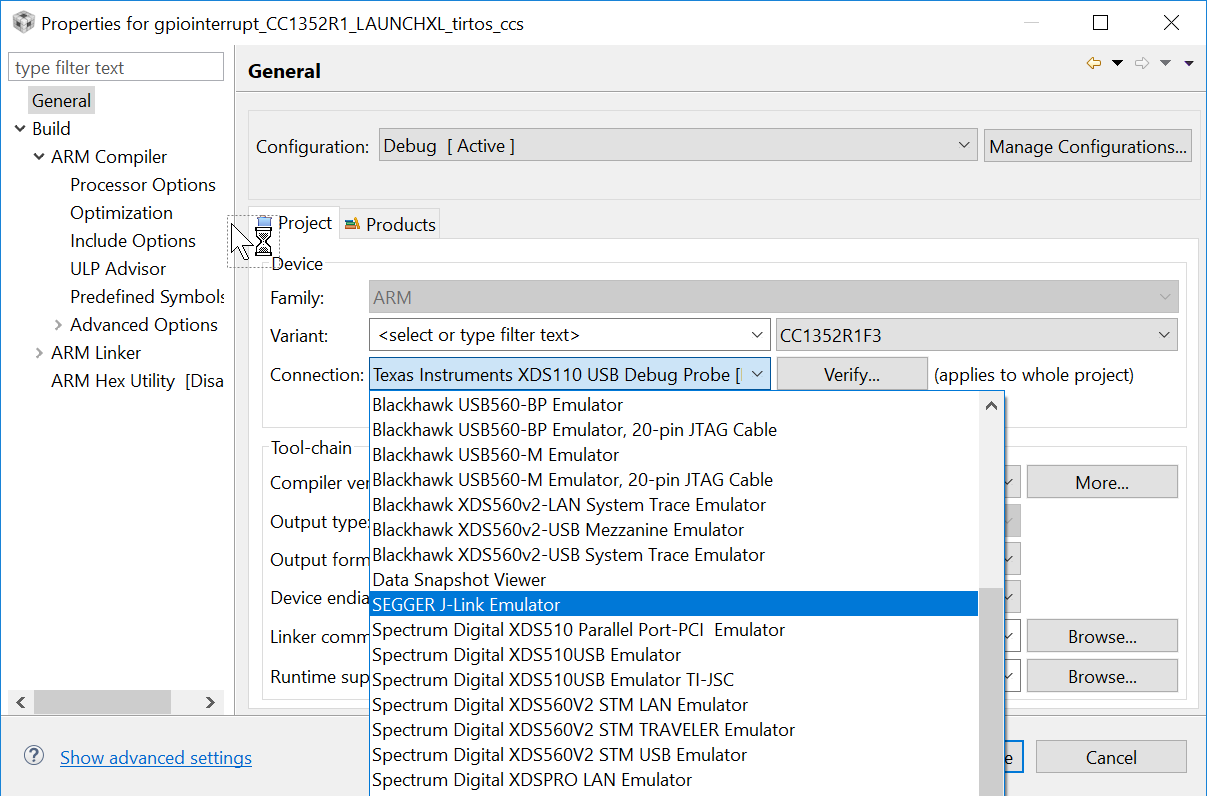The width and height of the screenshot is (1207, 796).
Task: Open the Show advanced settings link
Action: 155,757
